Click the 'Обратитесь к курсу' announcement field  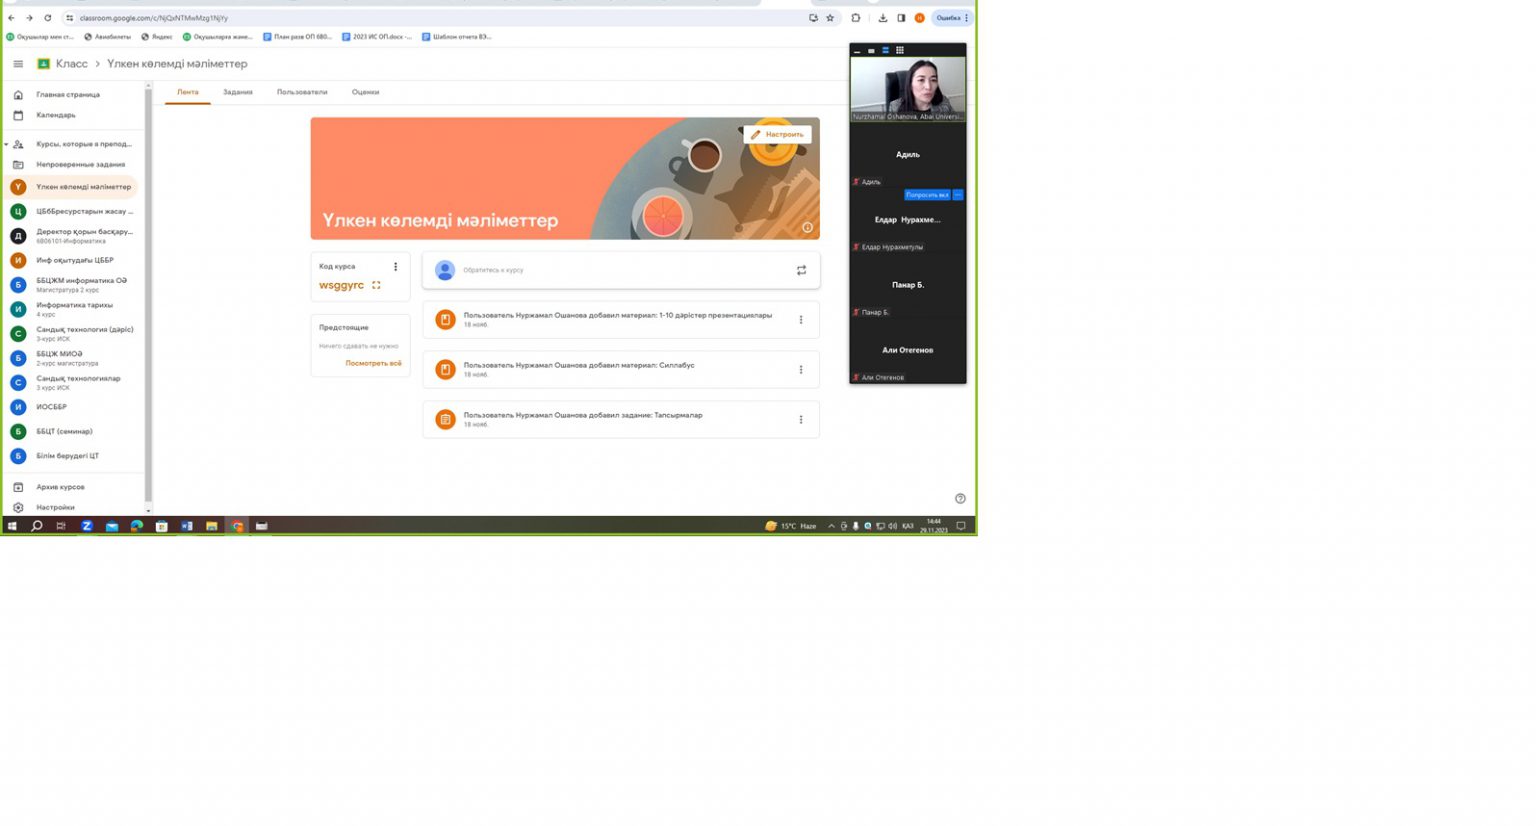[600, 270]
